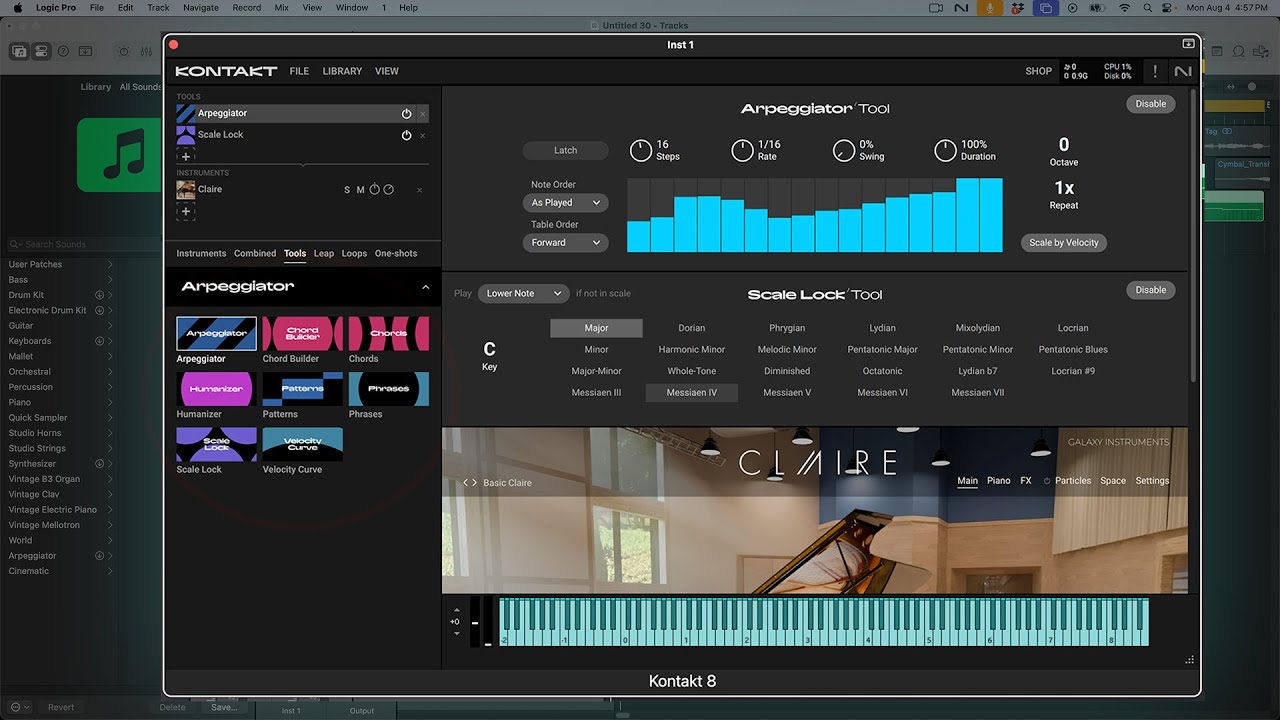1280x720 pixels.
Task: Expand Keyboards category in Logic library
Action: click(x=110, y=341)
